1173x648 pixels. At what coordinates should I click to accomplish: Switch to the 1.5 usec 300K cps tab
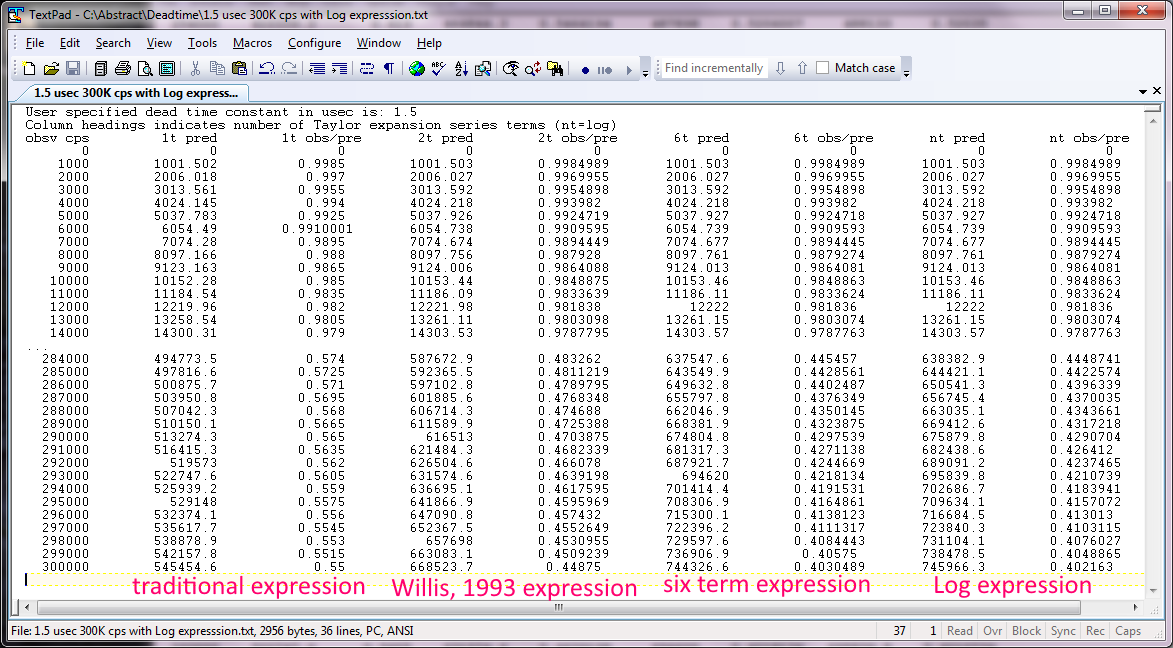[135, 93]
